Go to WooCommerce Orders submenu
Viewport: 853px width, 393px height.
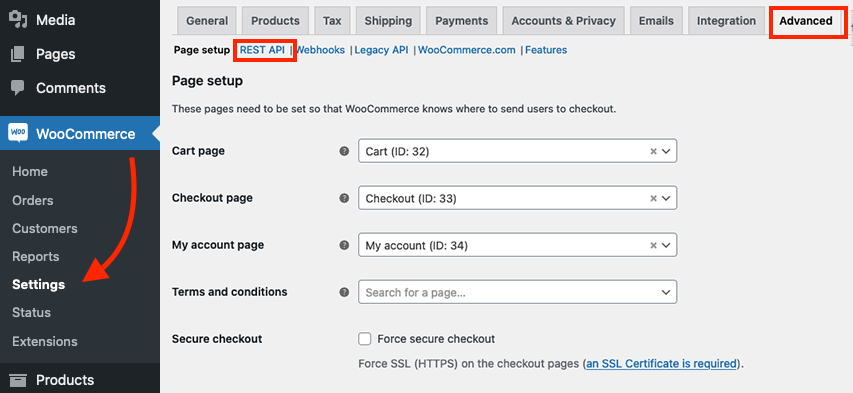(33, 200)
